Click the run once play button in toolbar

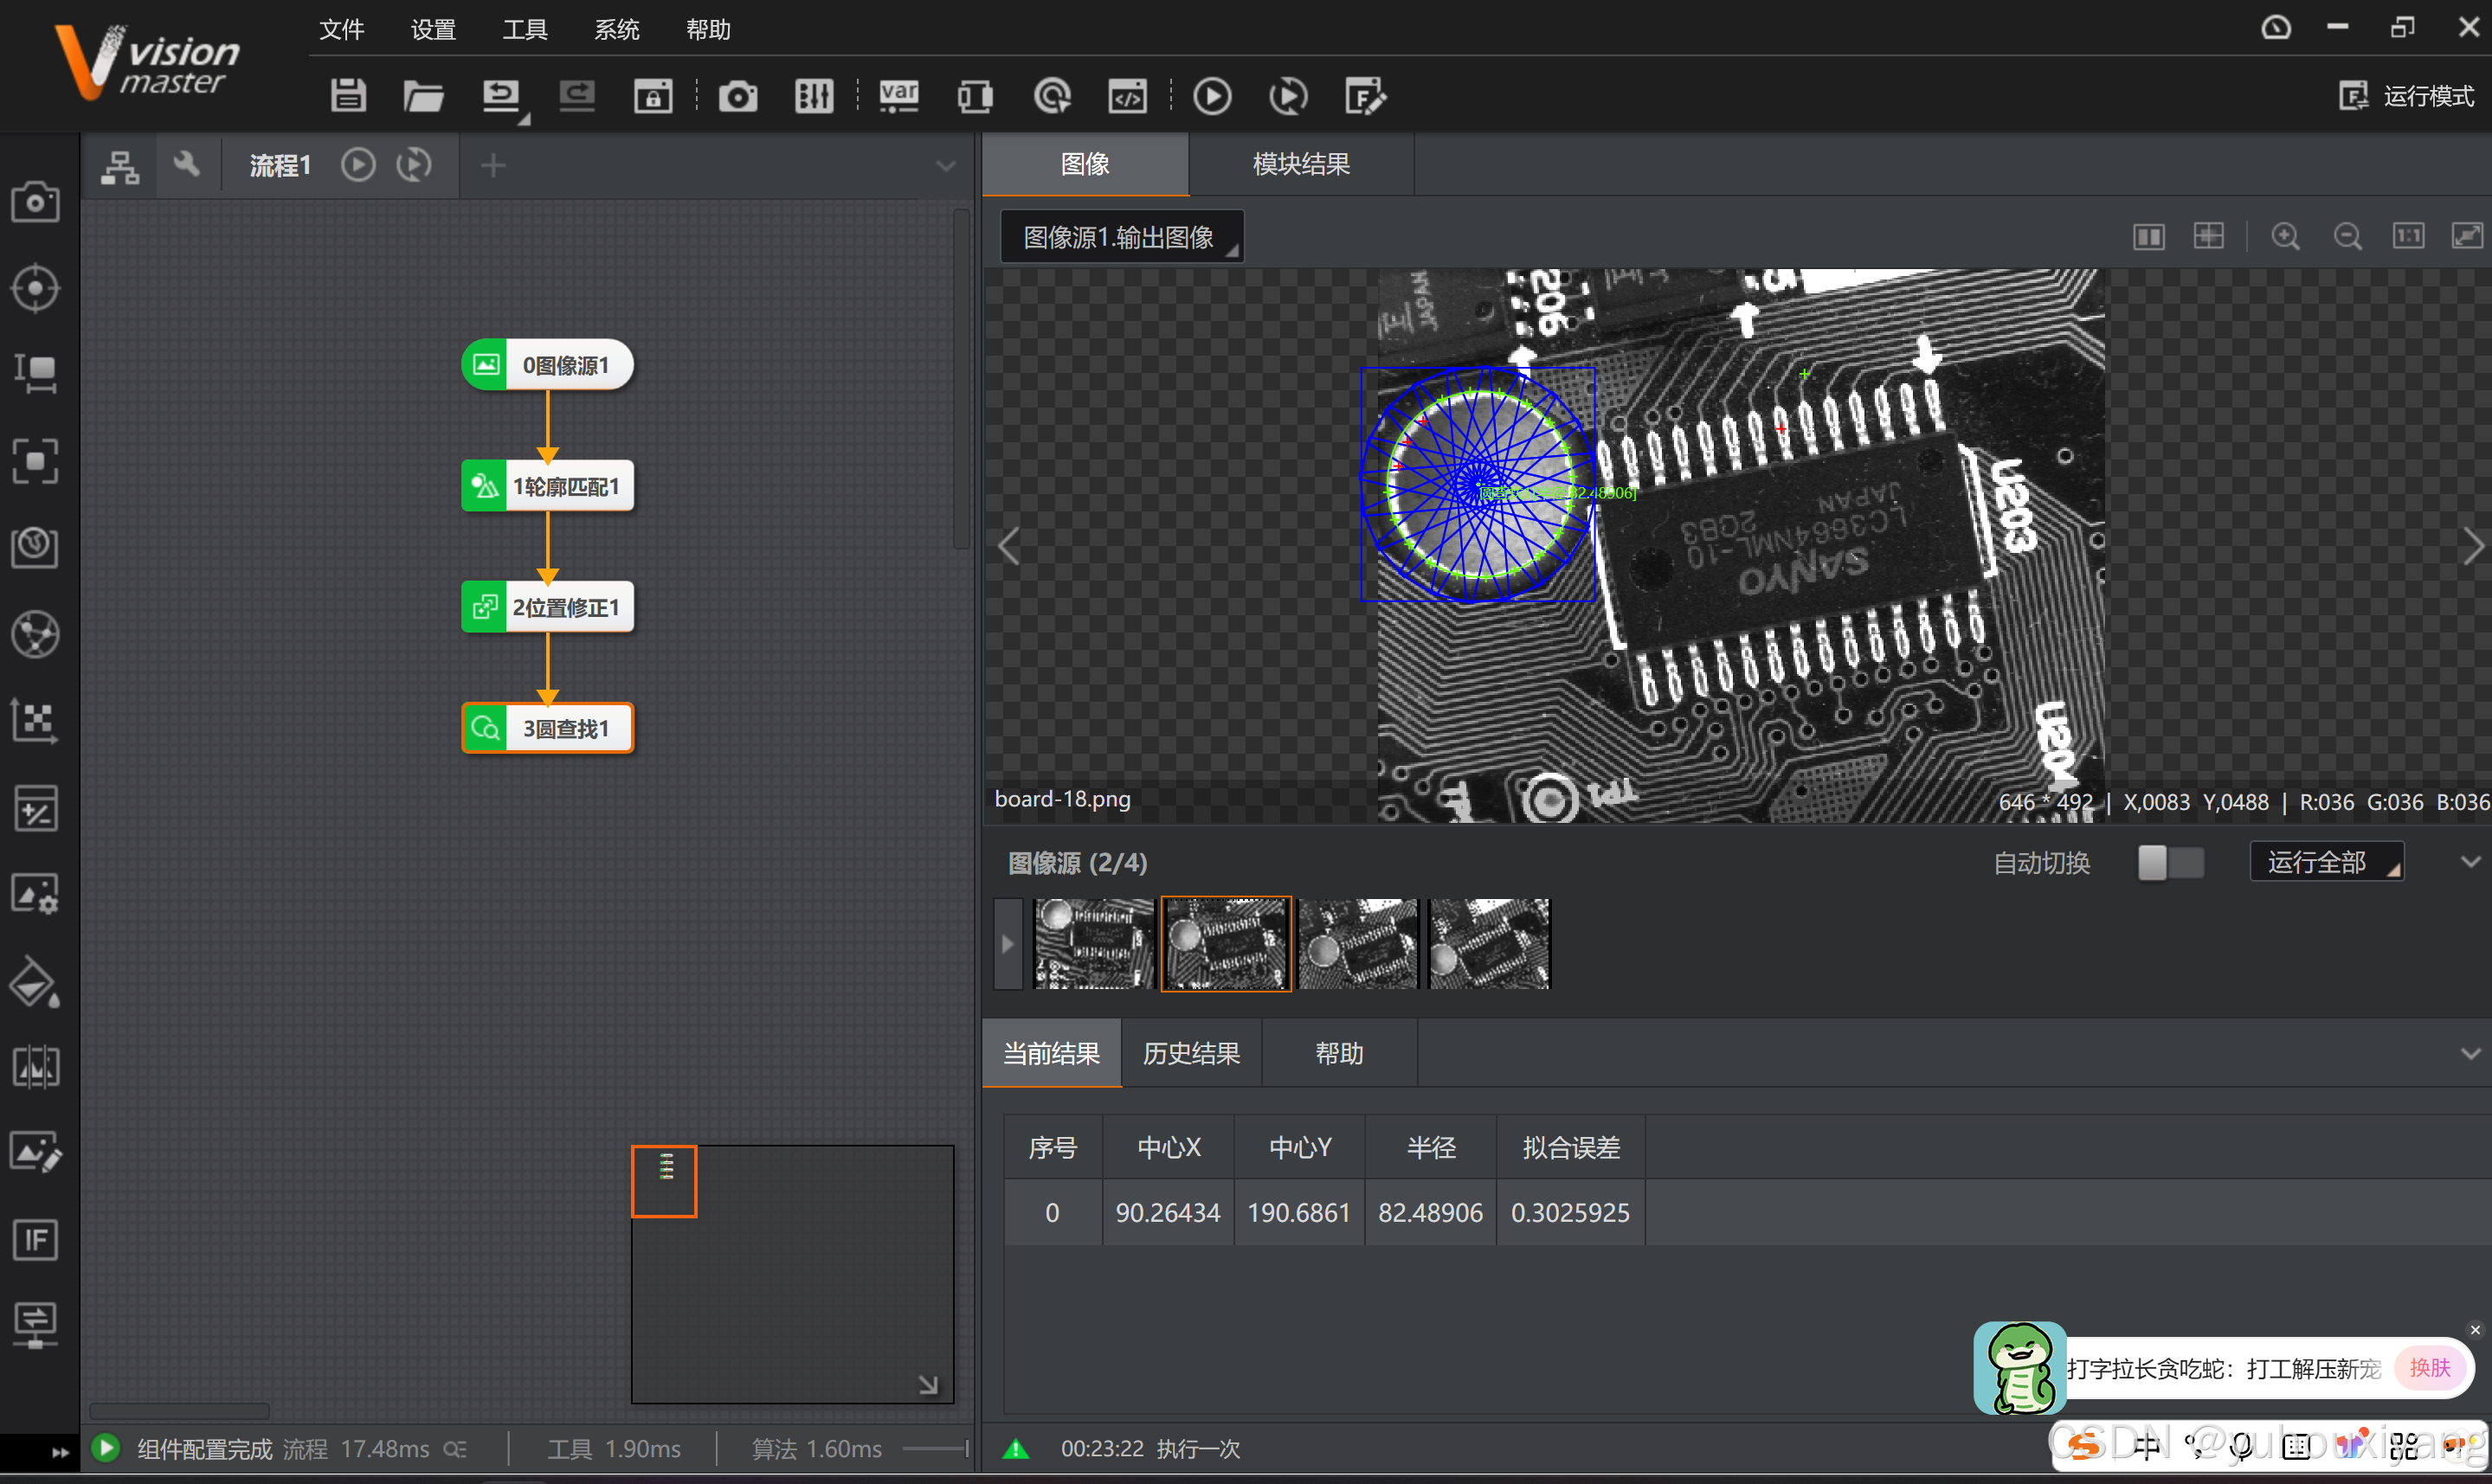[1212, 96]
